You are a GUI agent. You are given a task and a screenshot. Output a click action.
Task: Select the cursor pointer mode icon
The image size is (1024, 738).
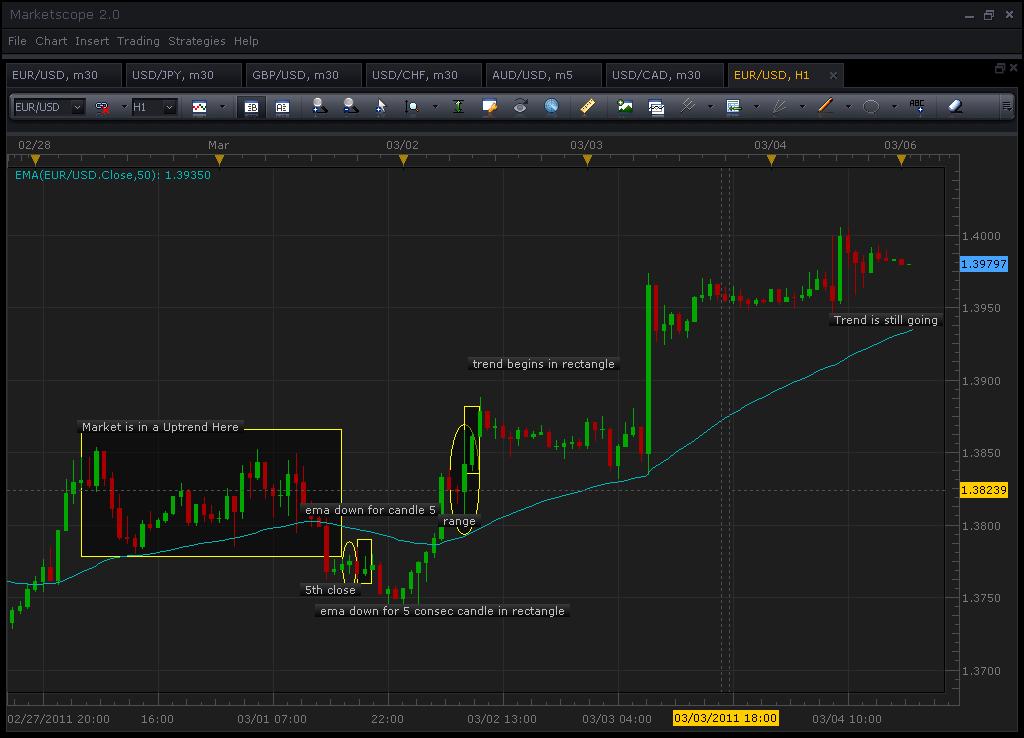pyautogui.click(x=381, y=107)
